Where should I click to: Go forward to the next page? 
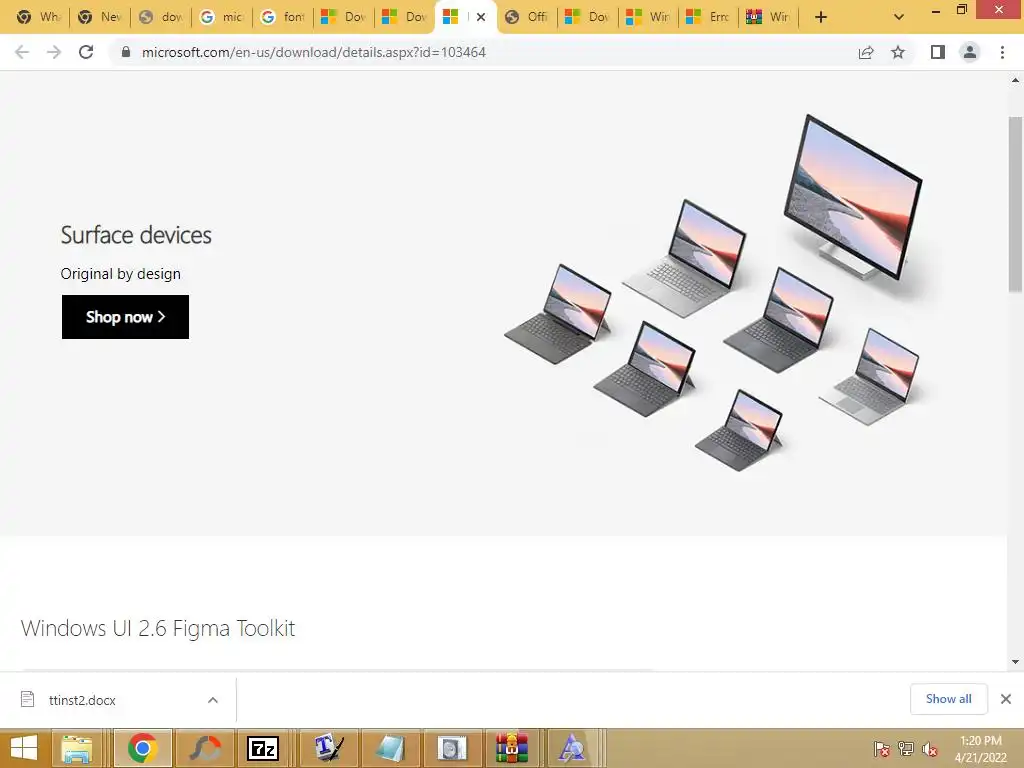(x=54, y=52)
